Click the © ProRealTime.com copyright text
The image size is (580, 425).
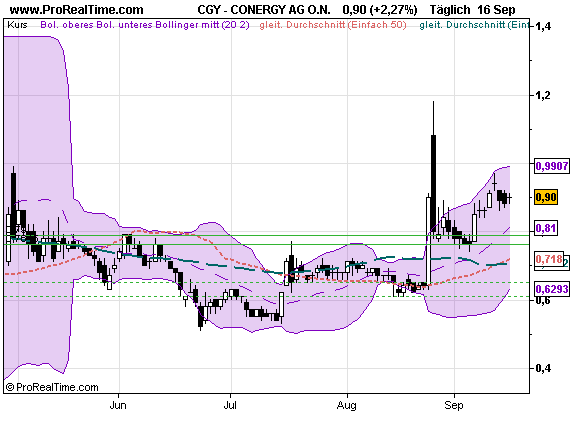52,387
